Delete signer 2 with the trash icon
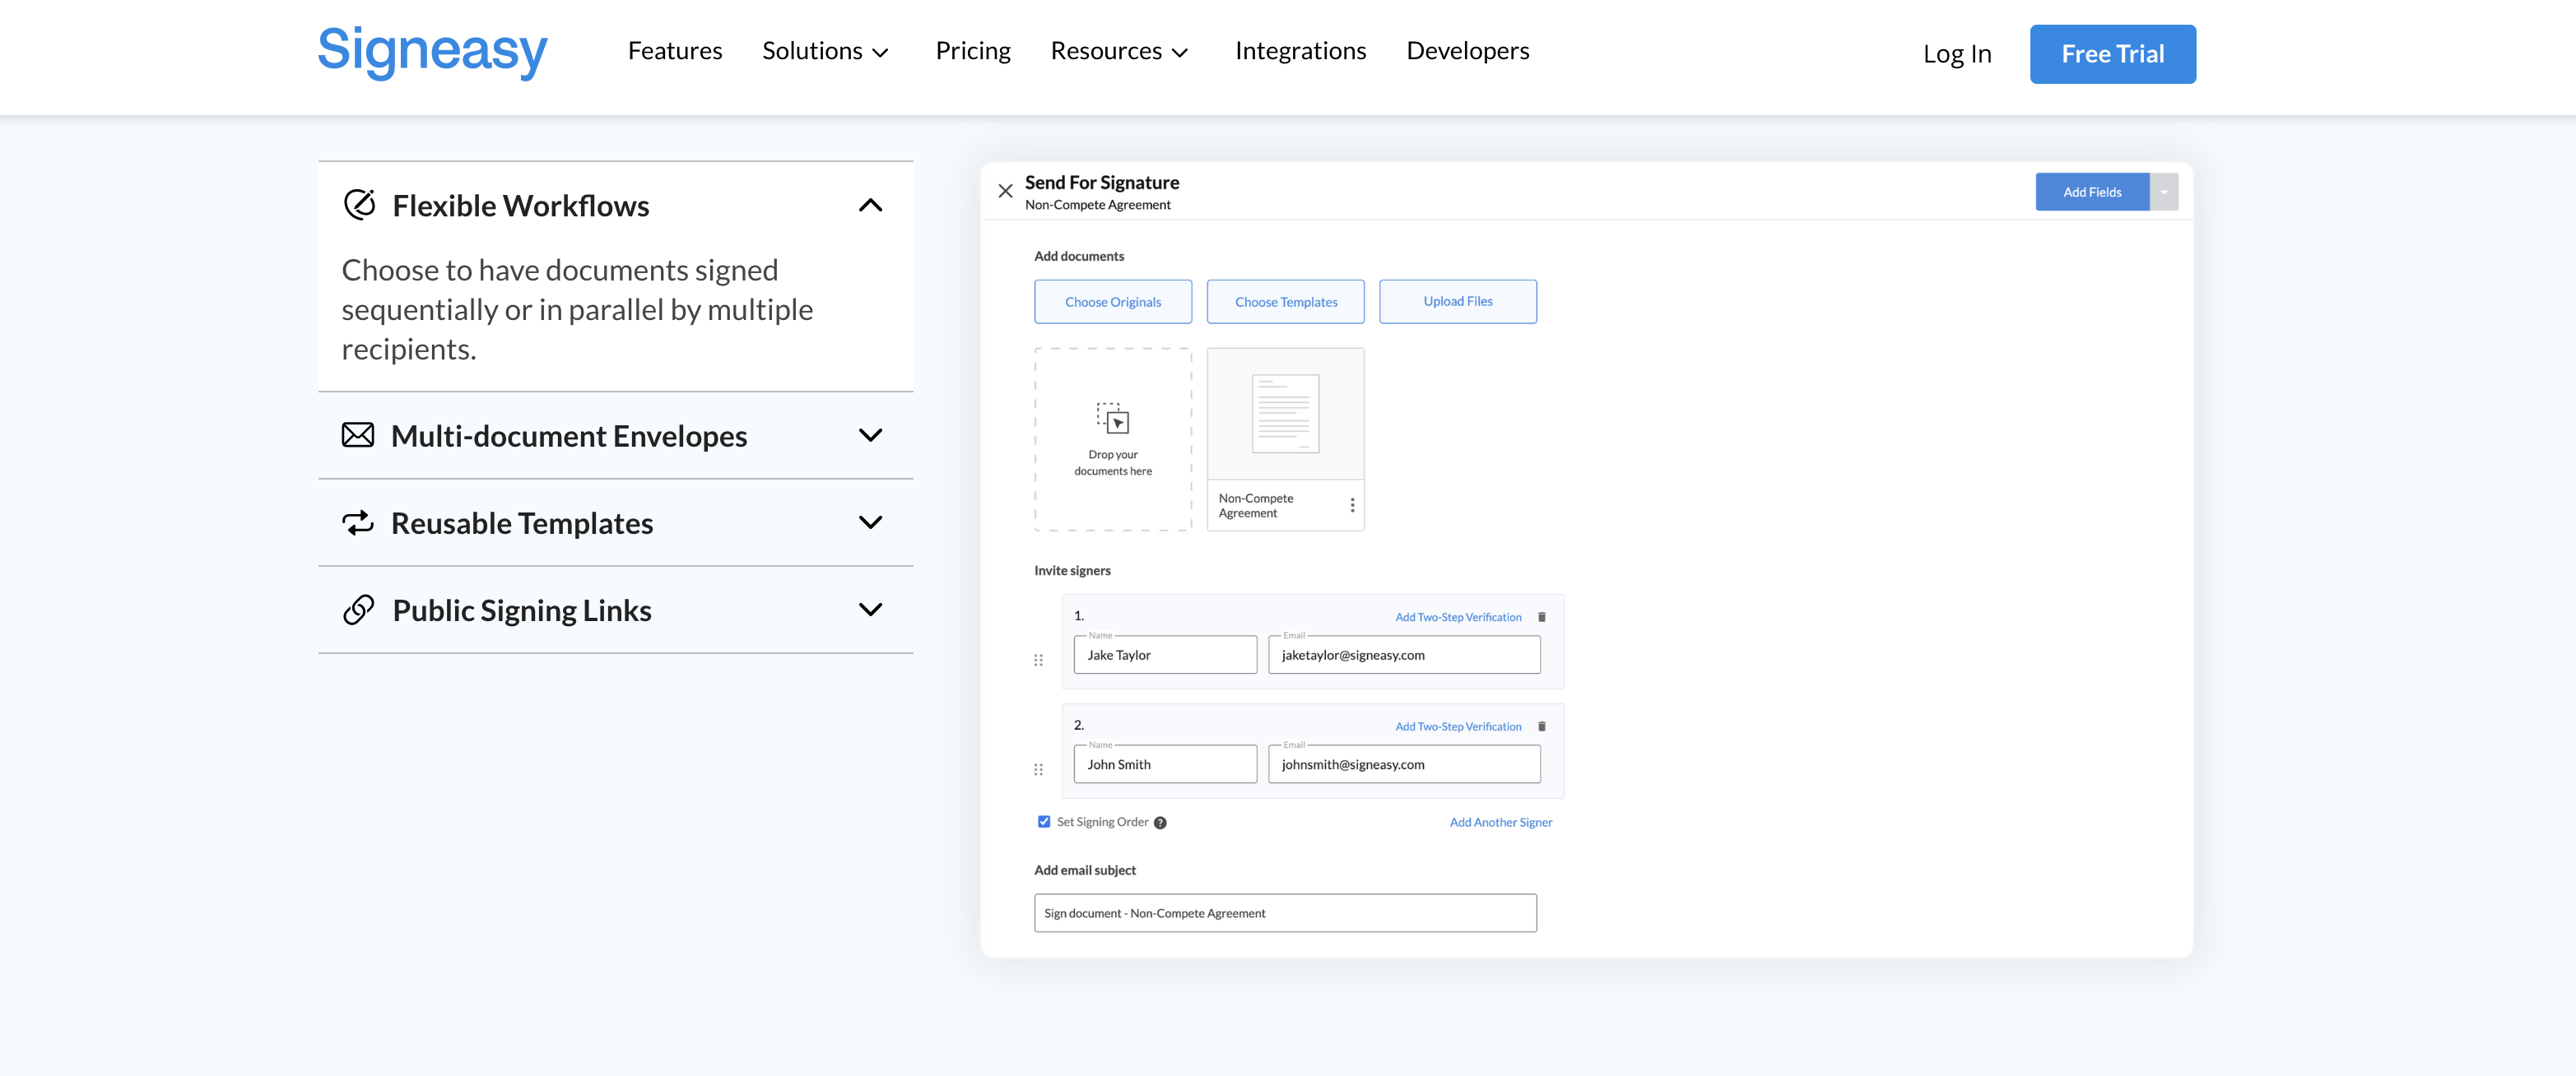 1541,727
